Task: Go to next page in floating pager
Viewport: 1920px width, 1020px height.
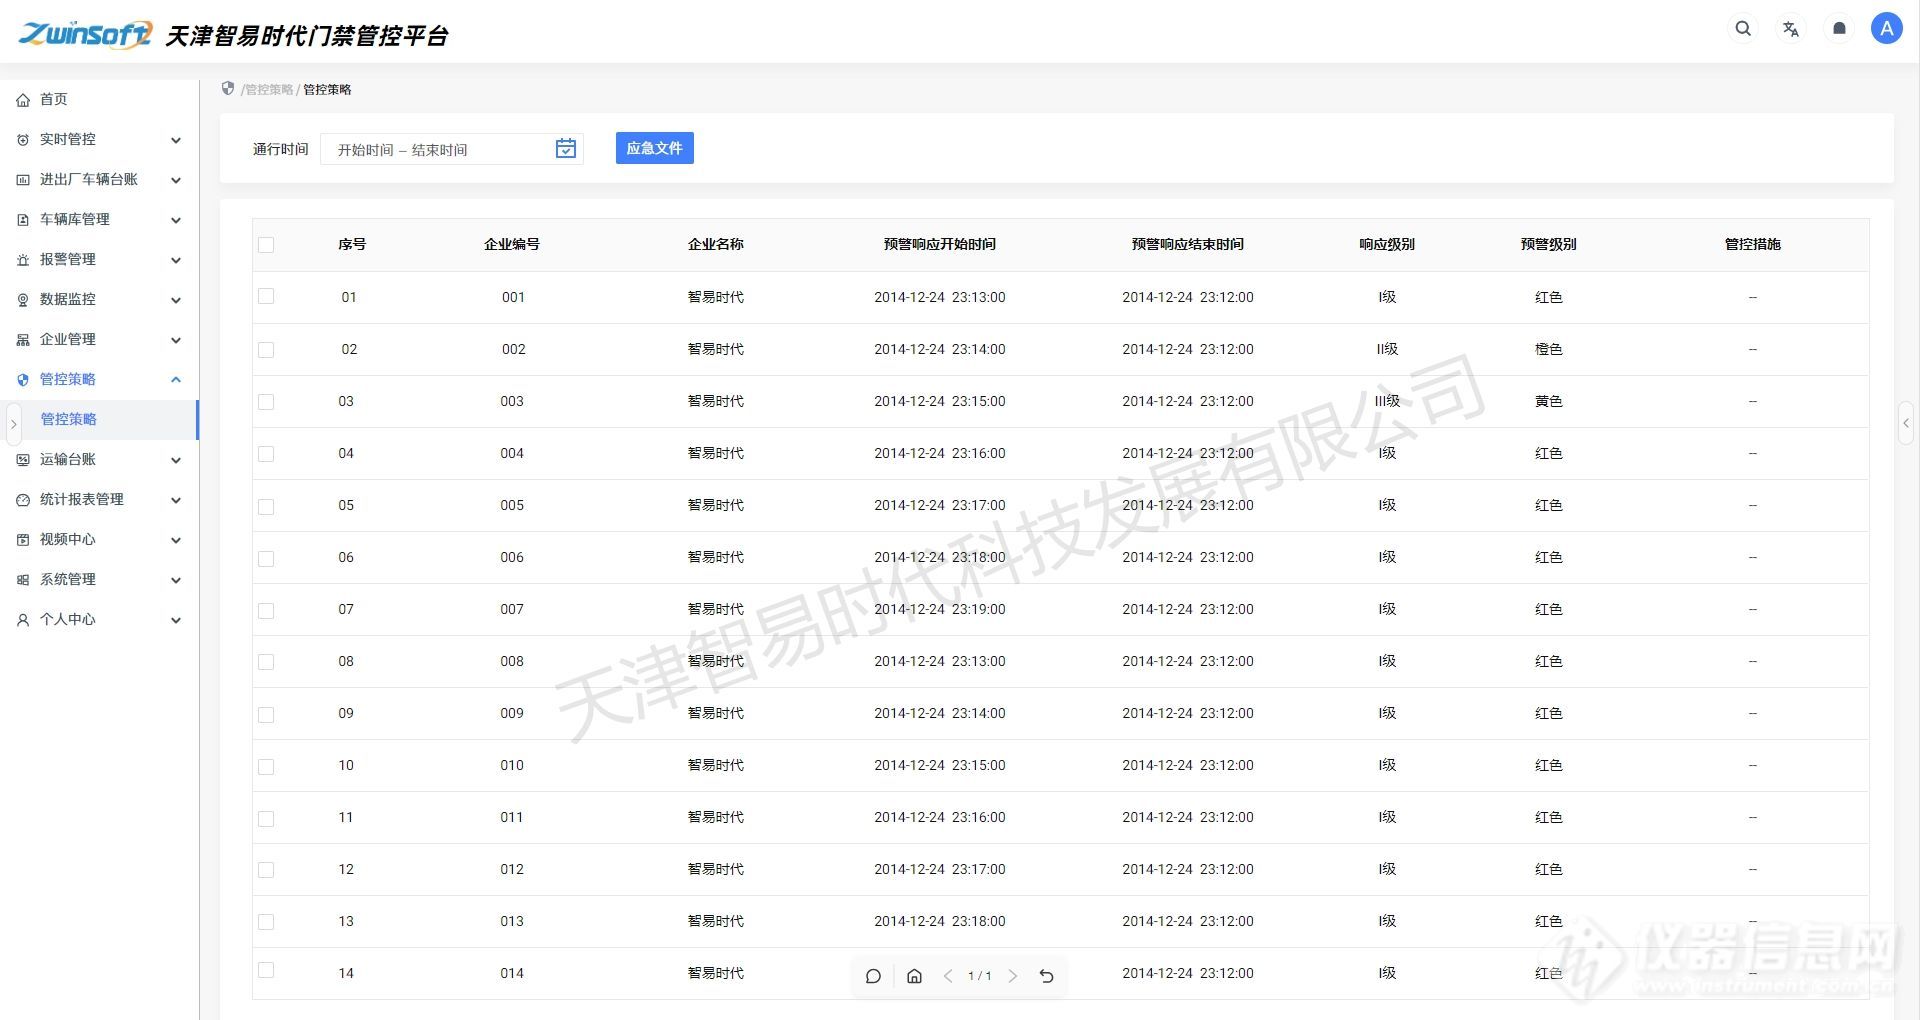Action: point(1013,976)
